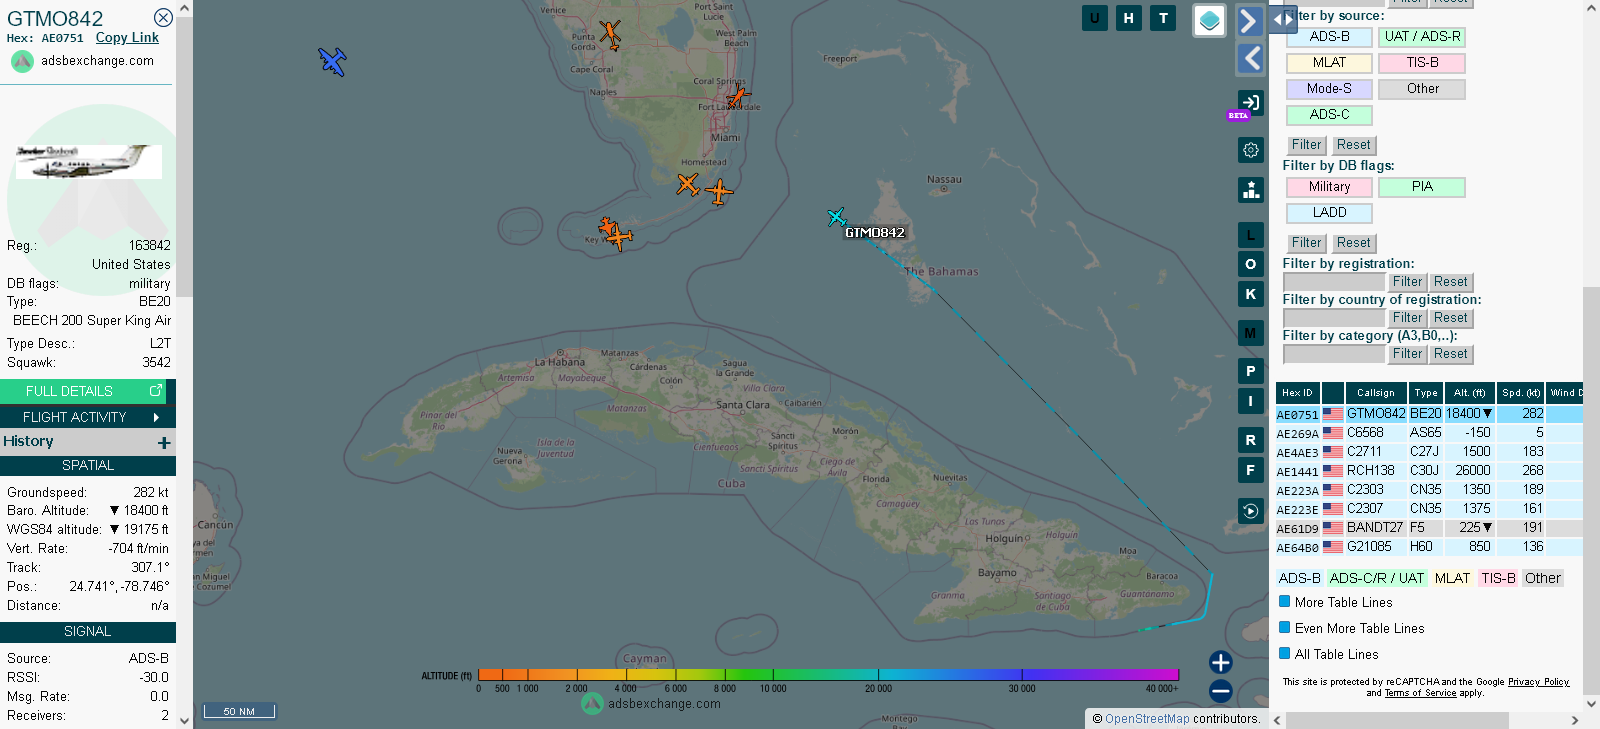Enable More Table Lines checkbox

(1285, 602)
